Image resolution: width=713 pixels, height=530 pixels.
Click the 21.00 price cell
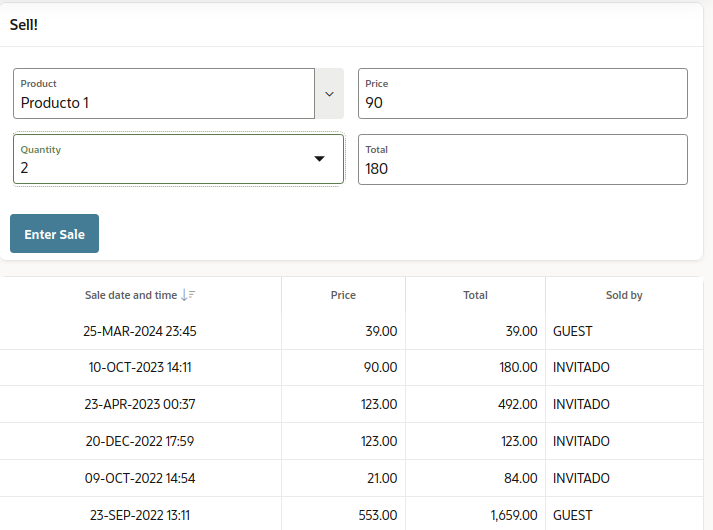click(381, 478)
